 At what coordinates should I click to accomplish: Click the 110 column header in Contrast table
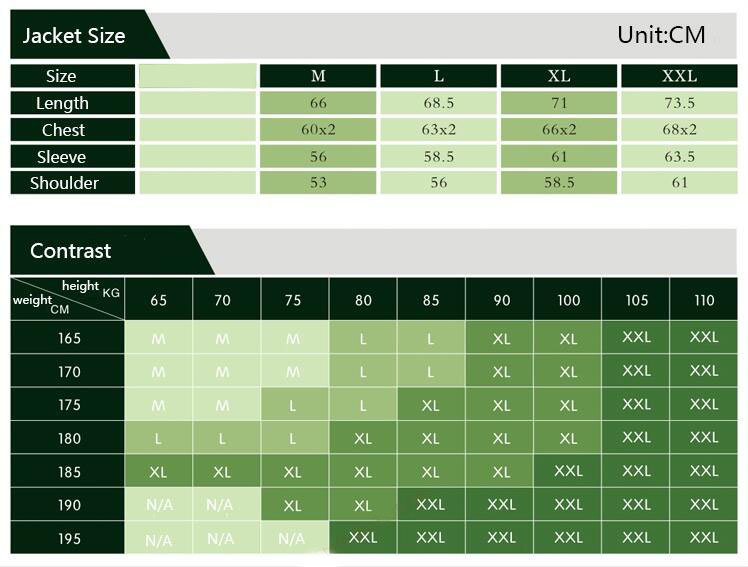(704, 300)
